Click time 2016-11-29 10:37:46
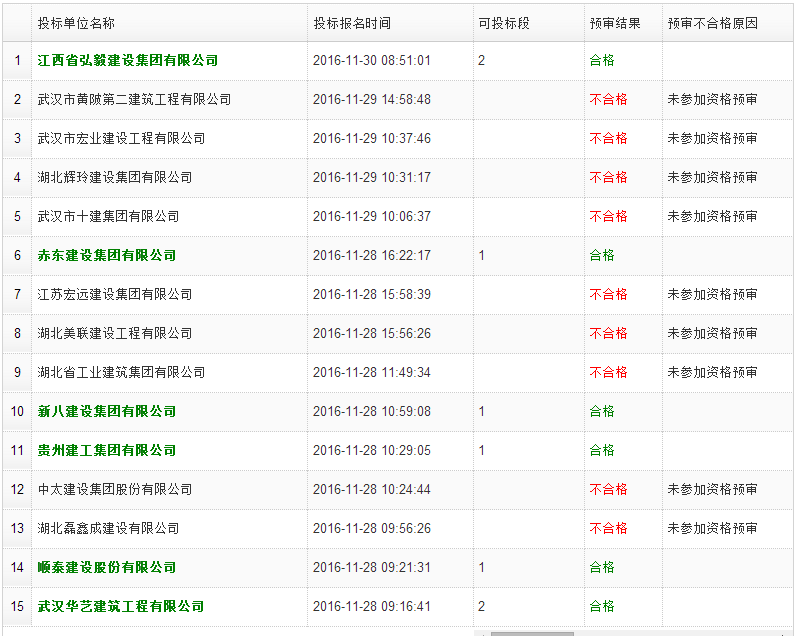 [x=372, y=139]
